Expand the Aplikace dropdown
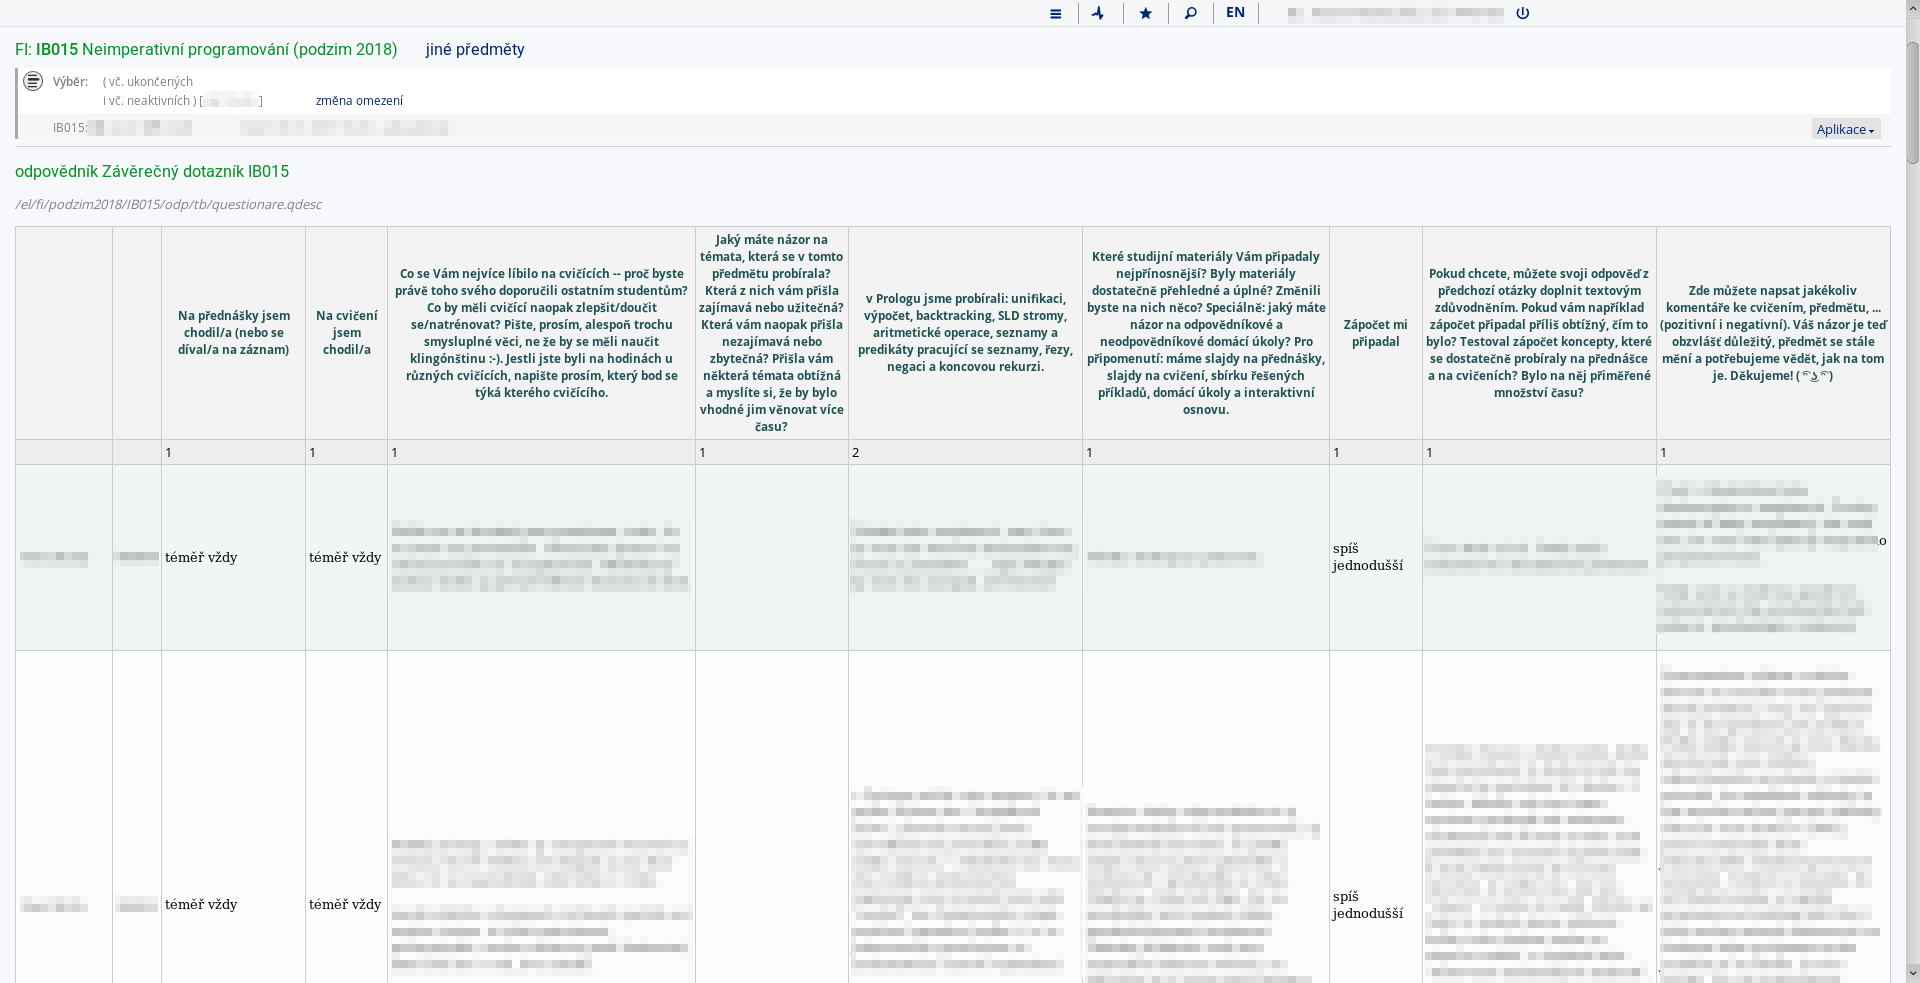Image resolution: width=1920 pixels, height=983 pixels. coord(1845,129)
